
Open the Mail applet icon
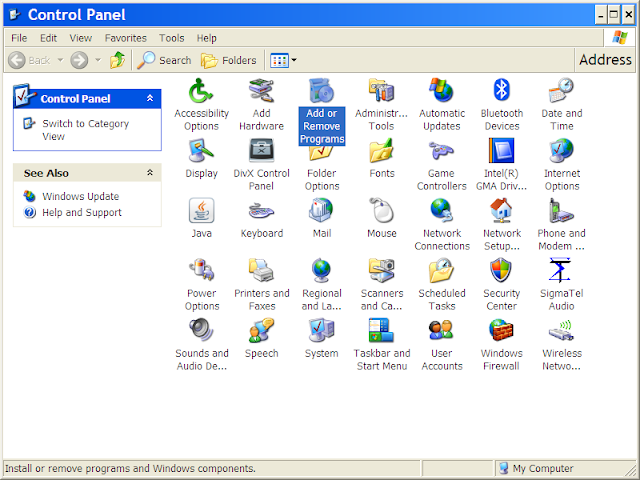click(x=322, y=210)
